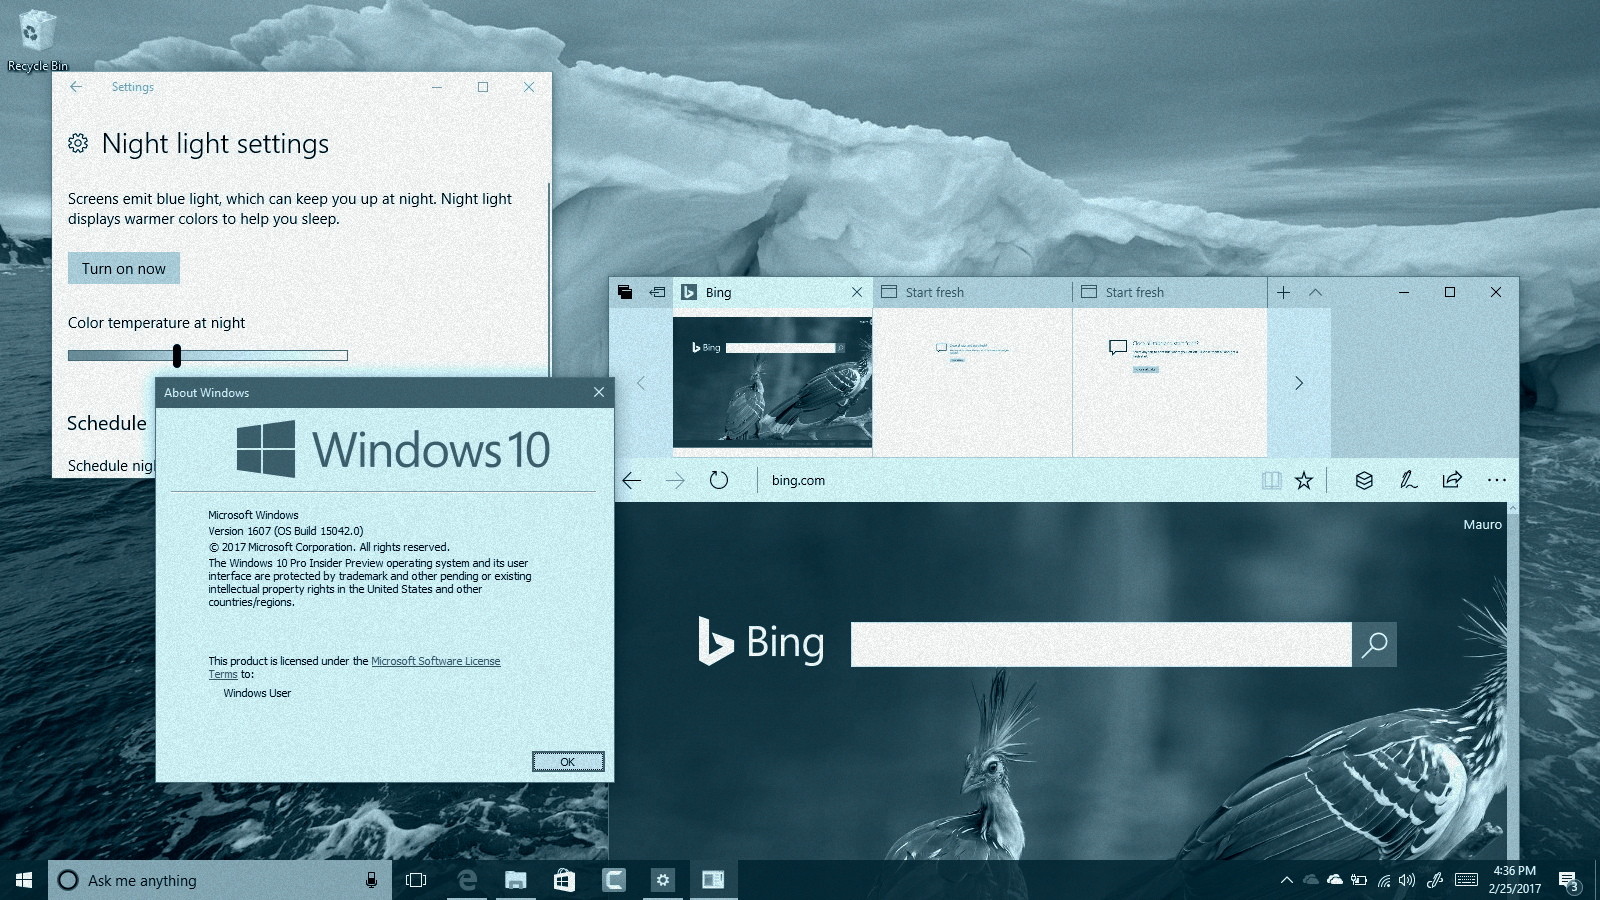The height and width of the screenshot is (900, 1600).
Task: Make a Web Note in Edge
Action: point(1408,480)
